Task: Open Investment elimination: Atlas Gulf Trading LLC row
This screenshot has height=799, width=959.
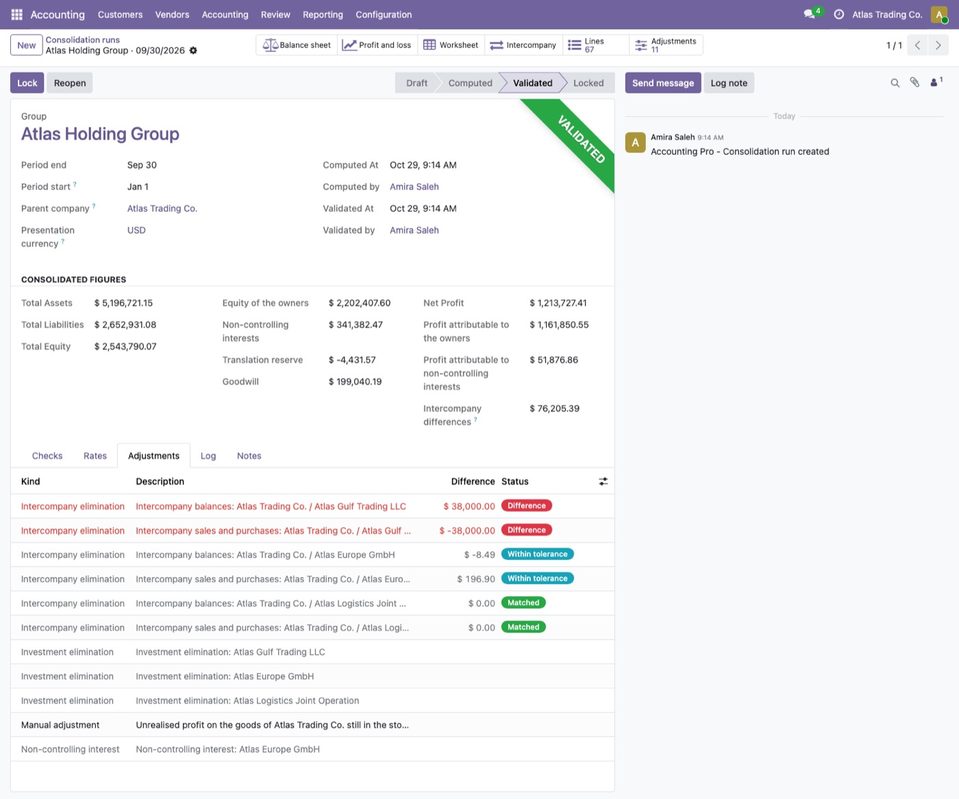Action: coord(312,652)
